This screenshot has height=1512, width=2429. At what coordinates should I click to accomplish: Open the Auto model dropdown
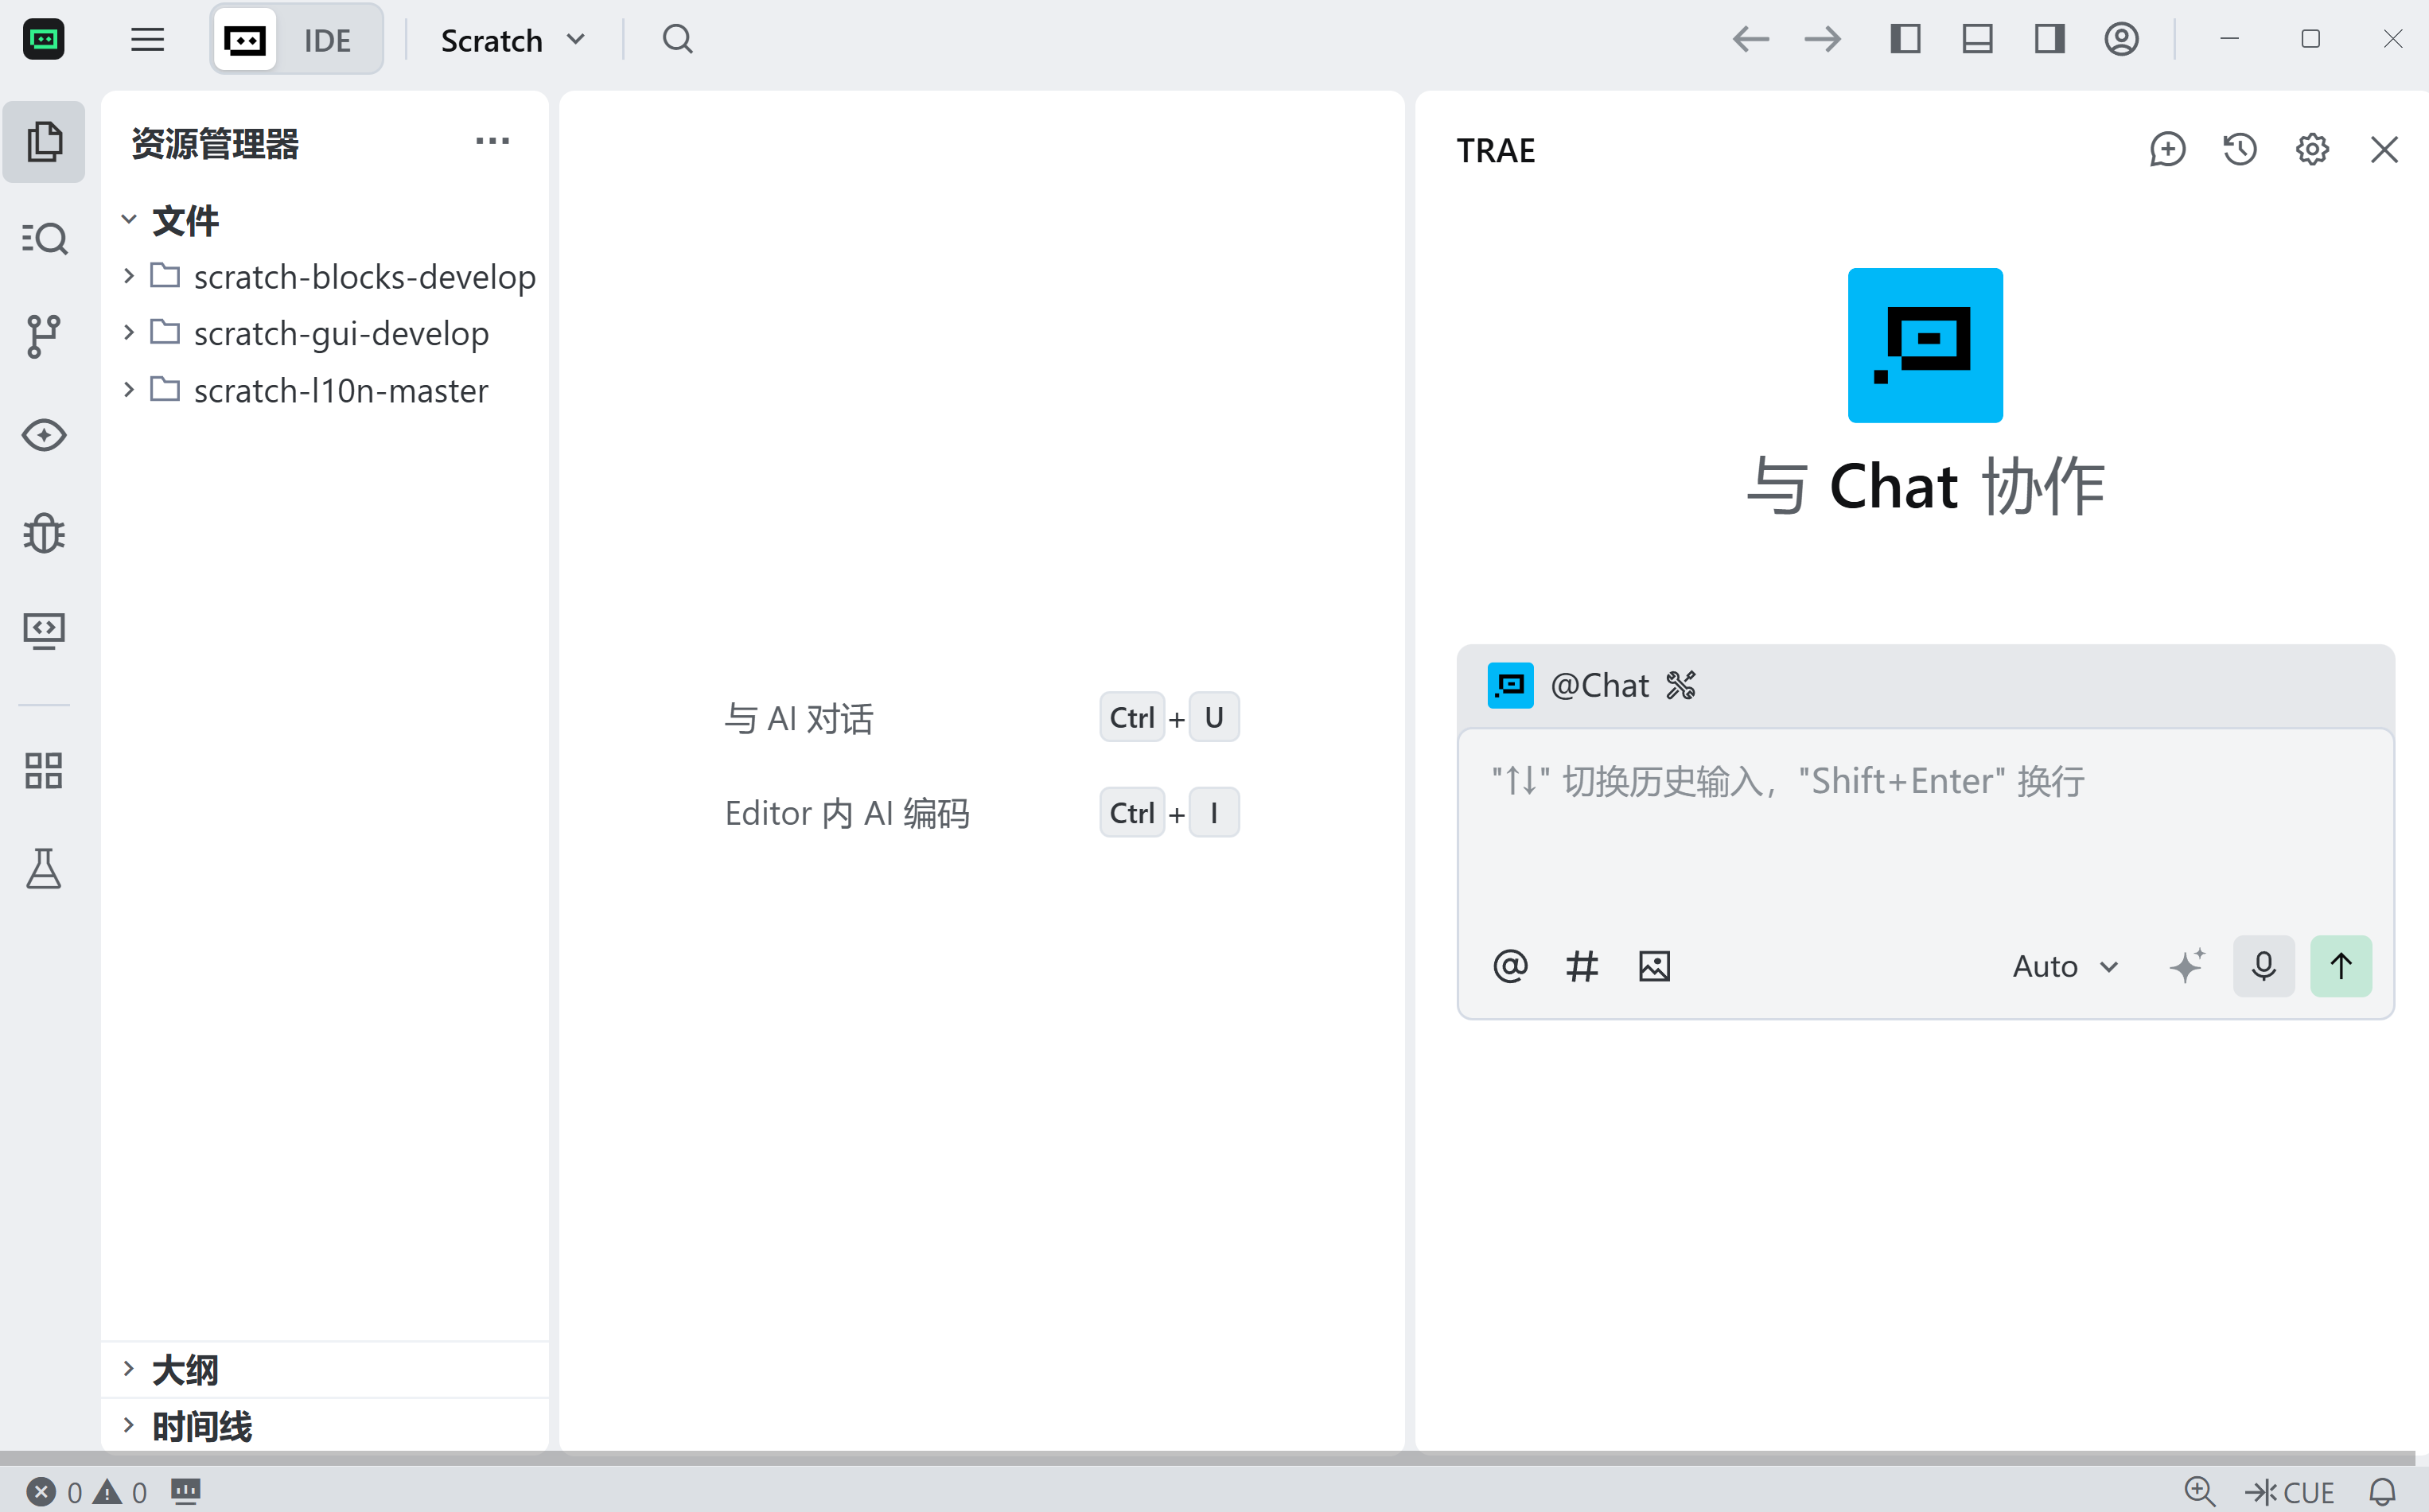(x=2065, y=966)
